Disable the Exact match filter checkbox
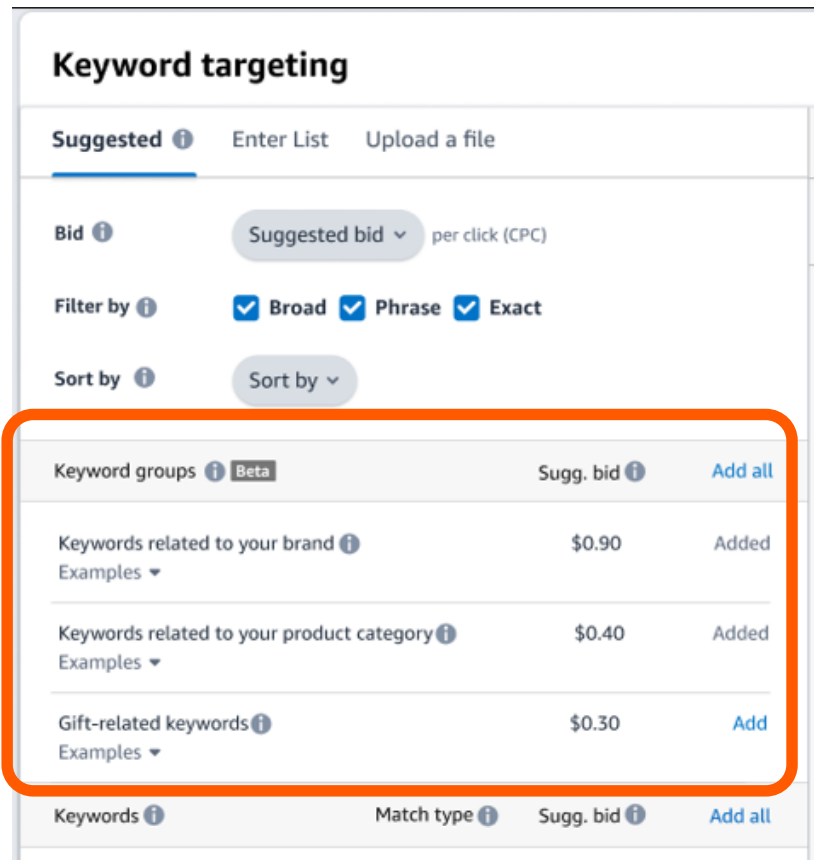Viewport: 827px width, 867px height. (467, 308)
